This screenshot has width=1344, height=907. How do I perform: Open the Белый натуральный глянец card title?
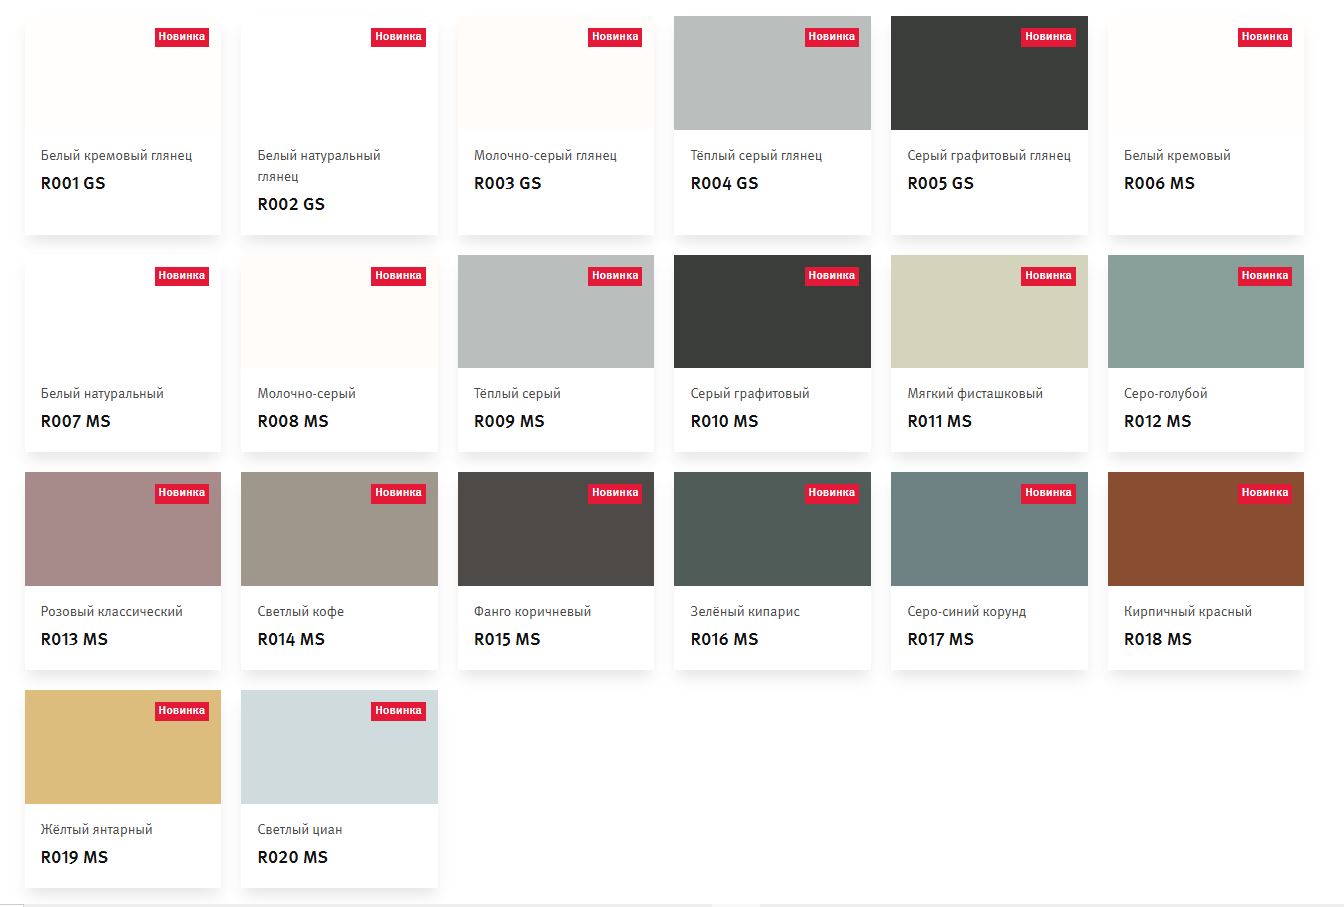[318, 165]
